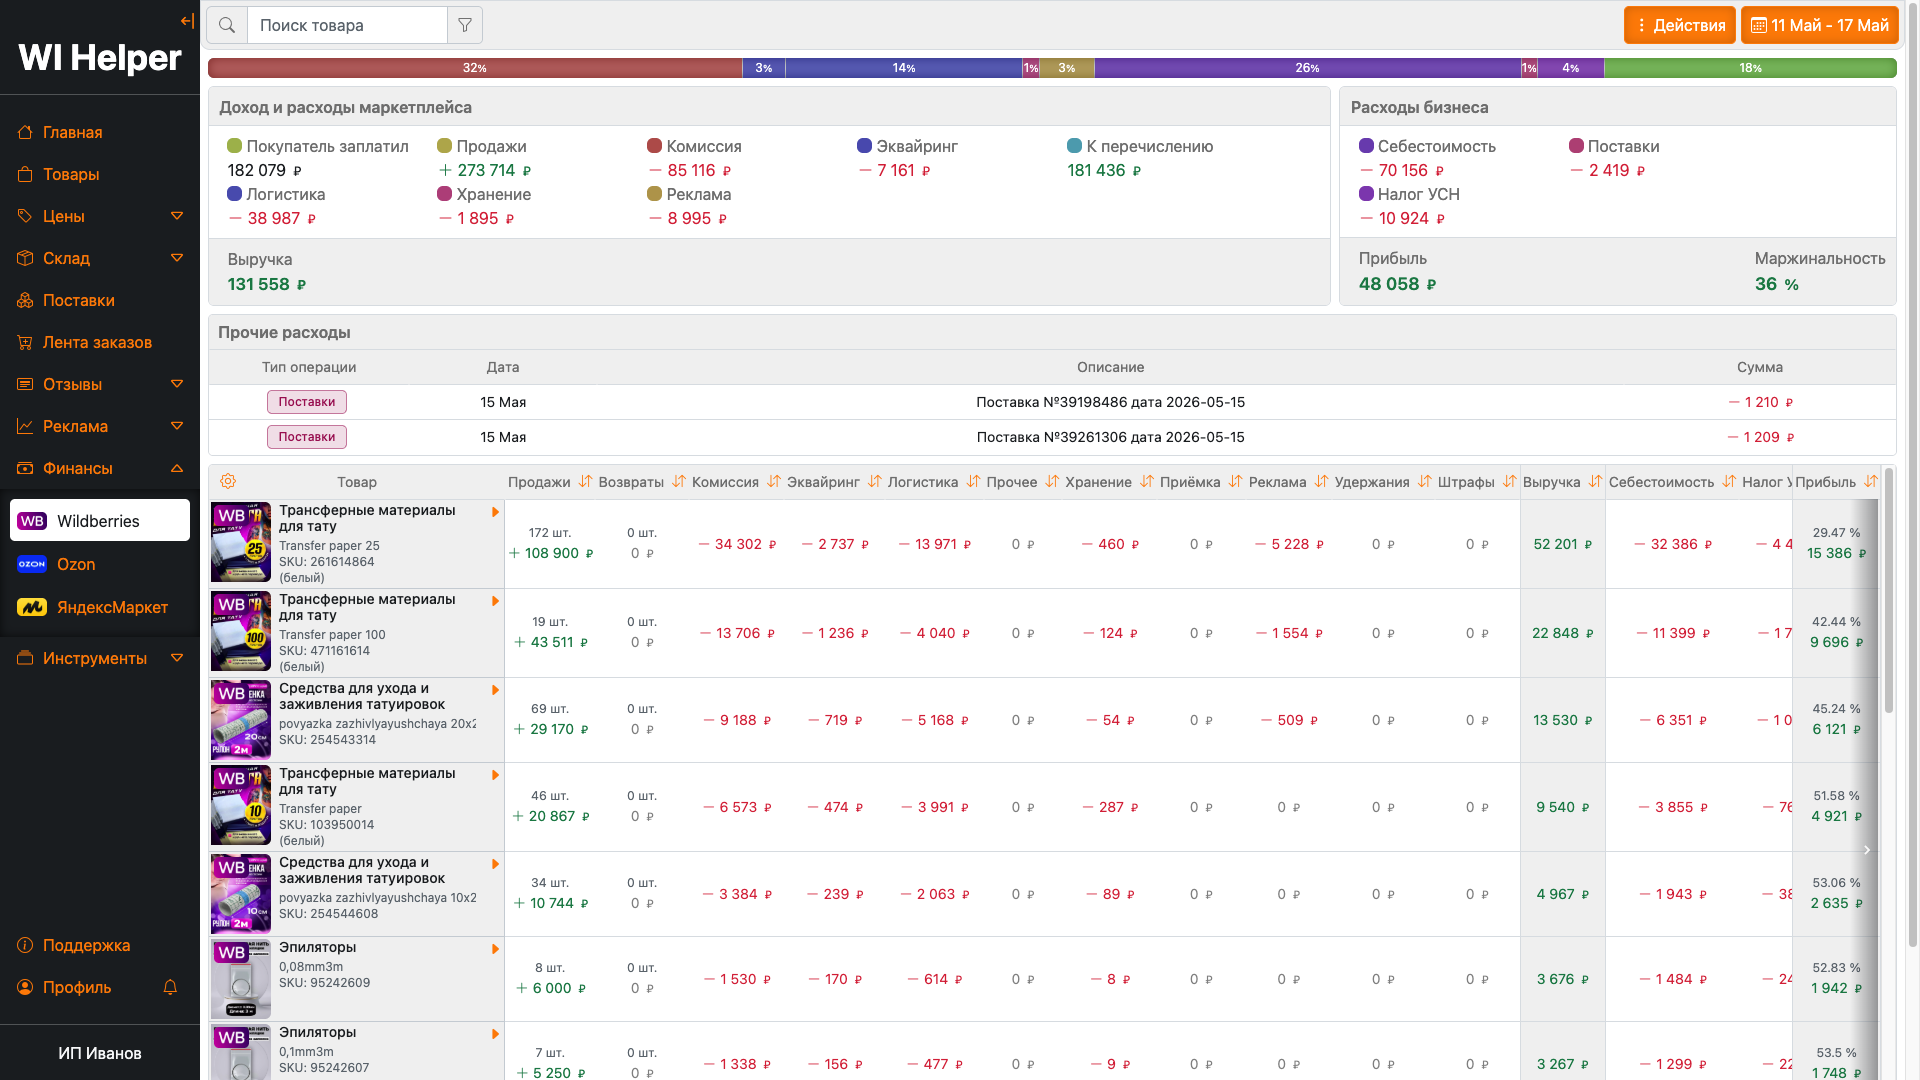Click the 18% green bar segment
The width and height of the screenshot is (1920, 1080).
[x=1750, y=68]
